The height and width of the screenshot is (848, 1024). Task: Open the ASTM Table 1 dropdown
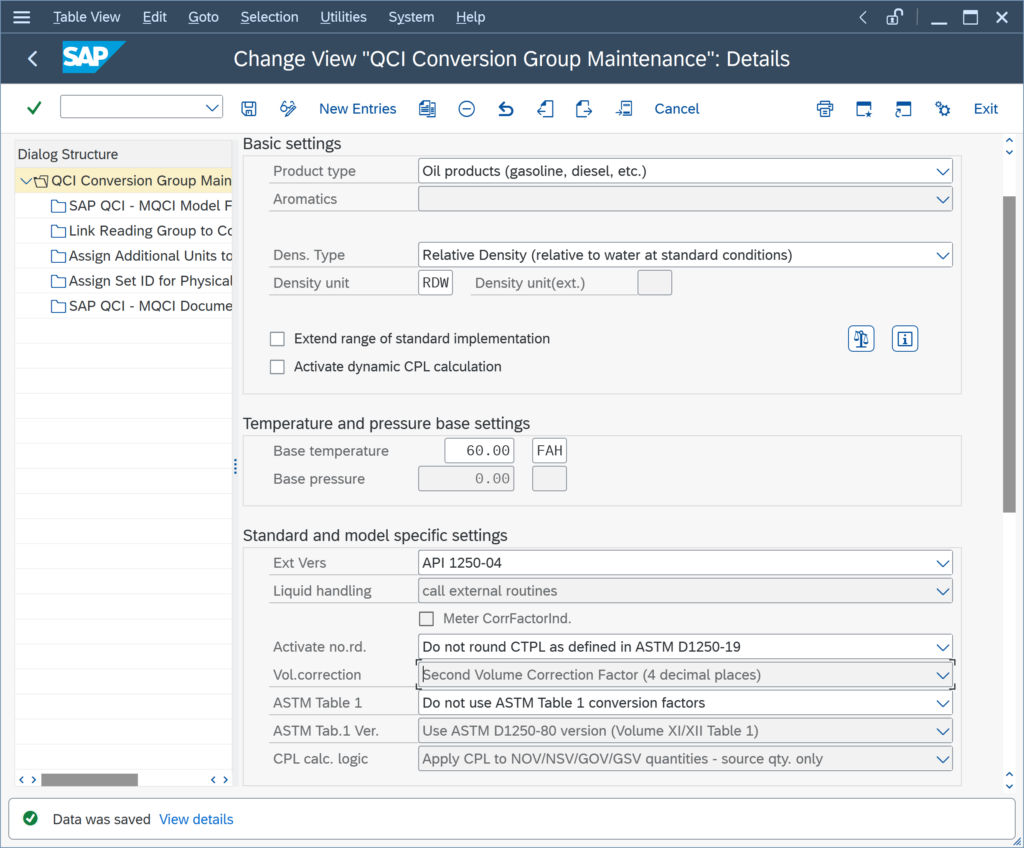pyautogui.click(x=942, y=703)
